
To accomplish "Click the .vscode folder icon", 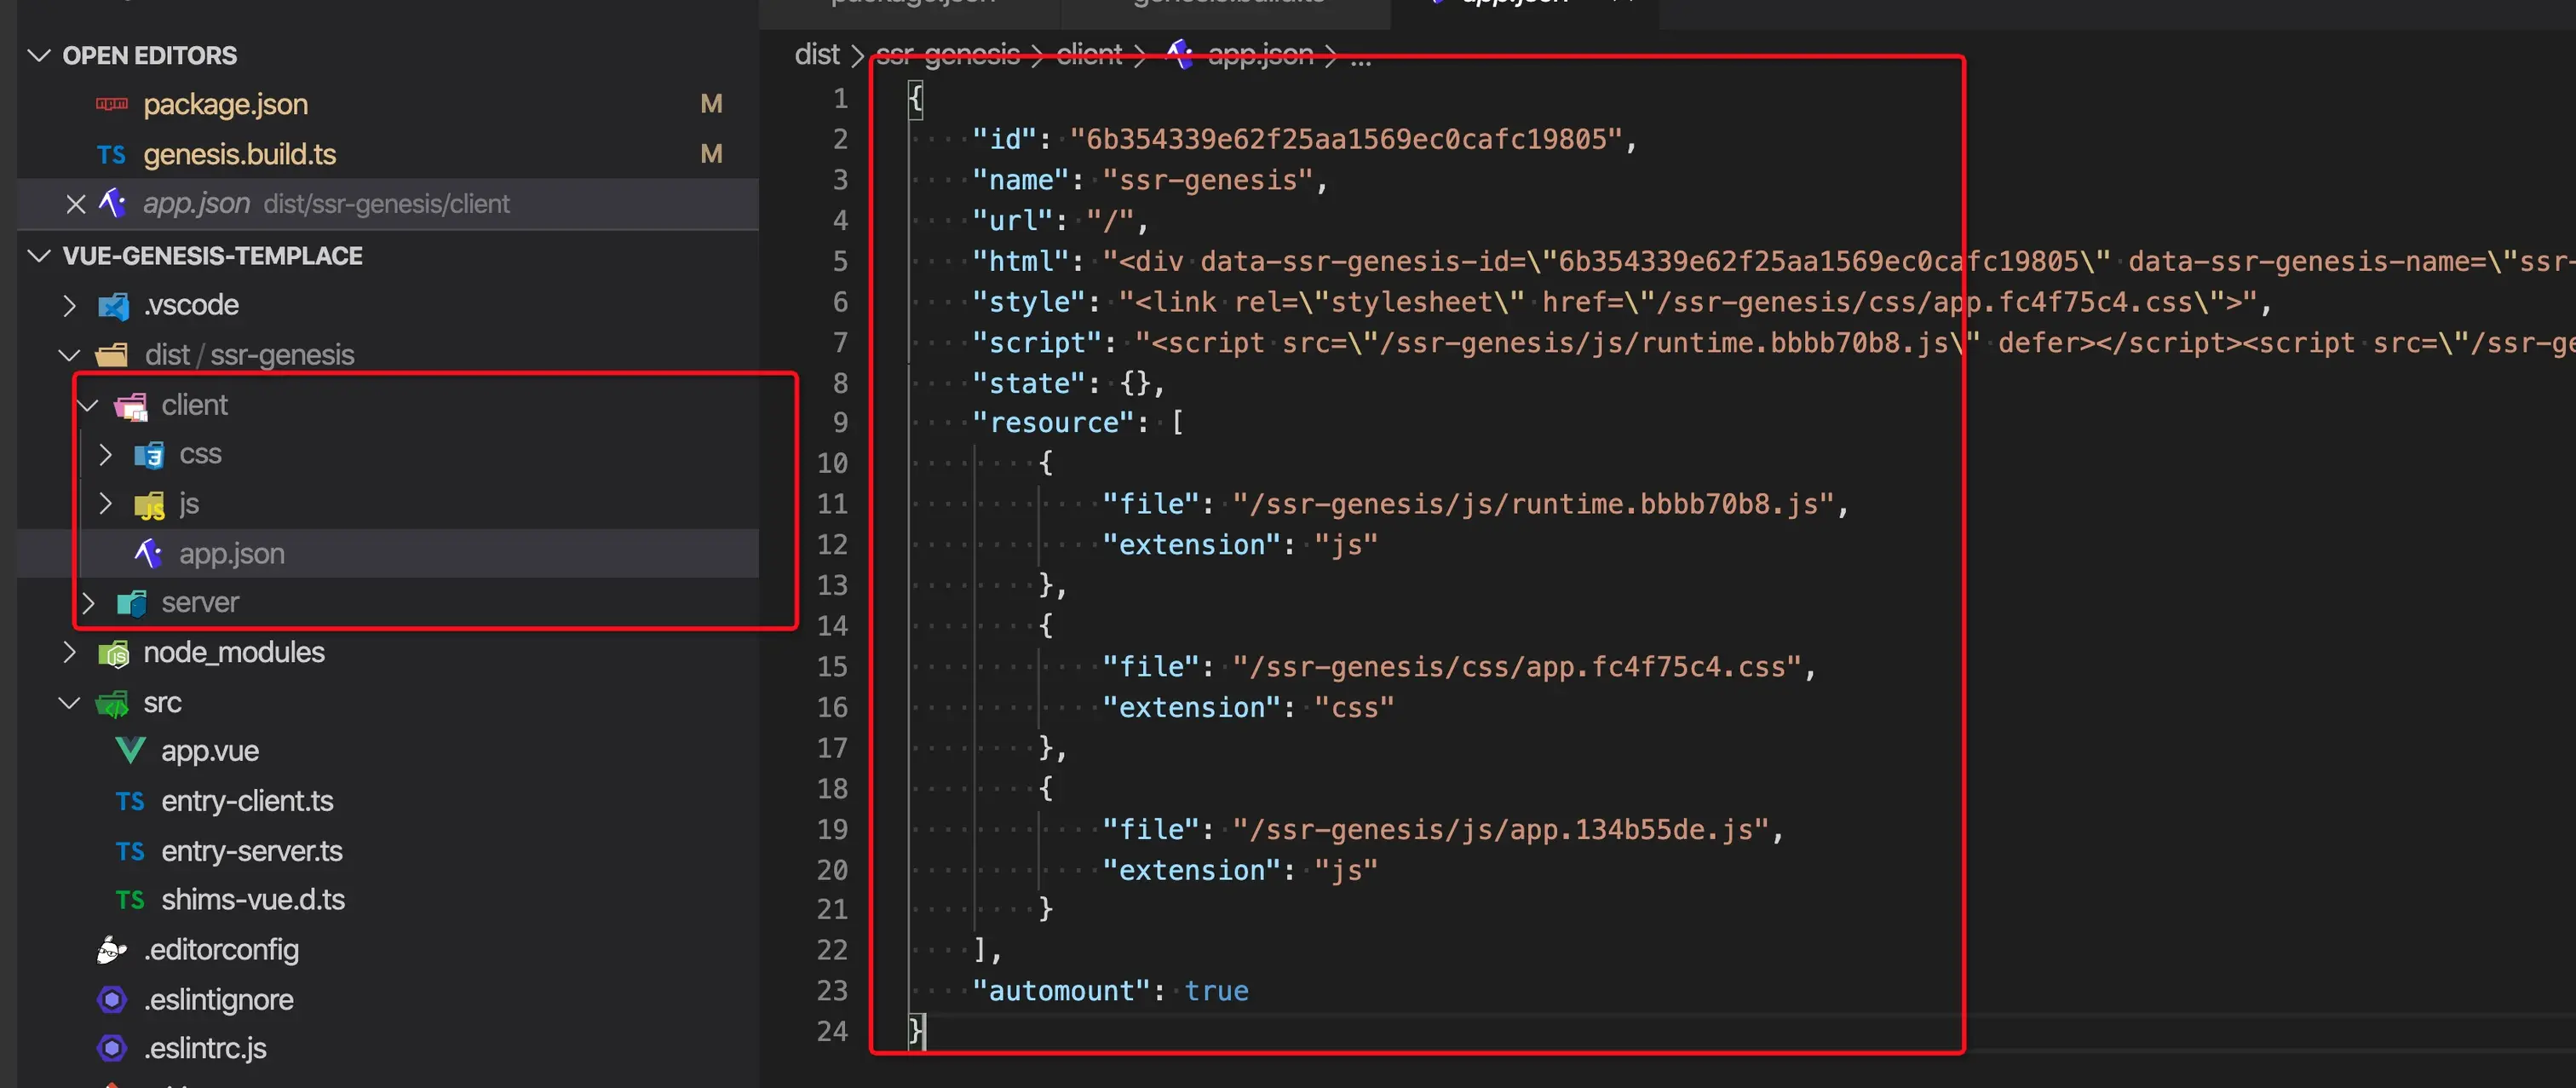I will point(113,305).
